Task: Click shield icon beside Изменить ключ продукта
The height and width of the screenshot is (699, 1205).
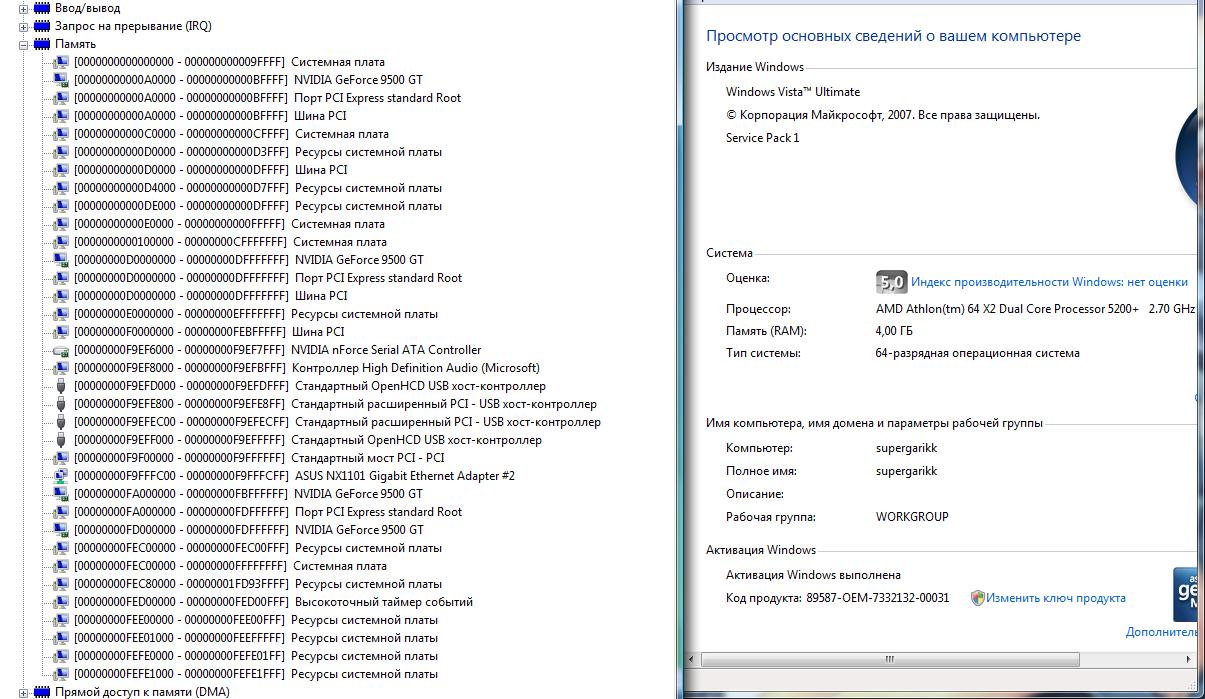Action: 978,598
